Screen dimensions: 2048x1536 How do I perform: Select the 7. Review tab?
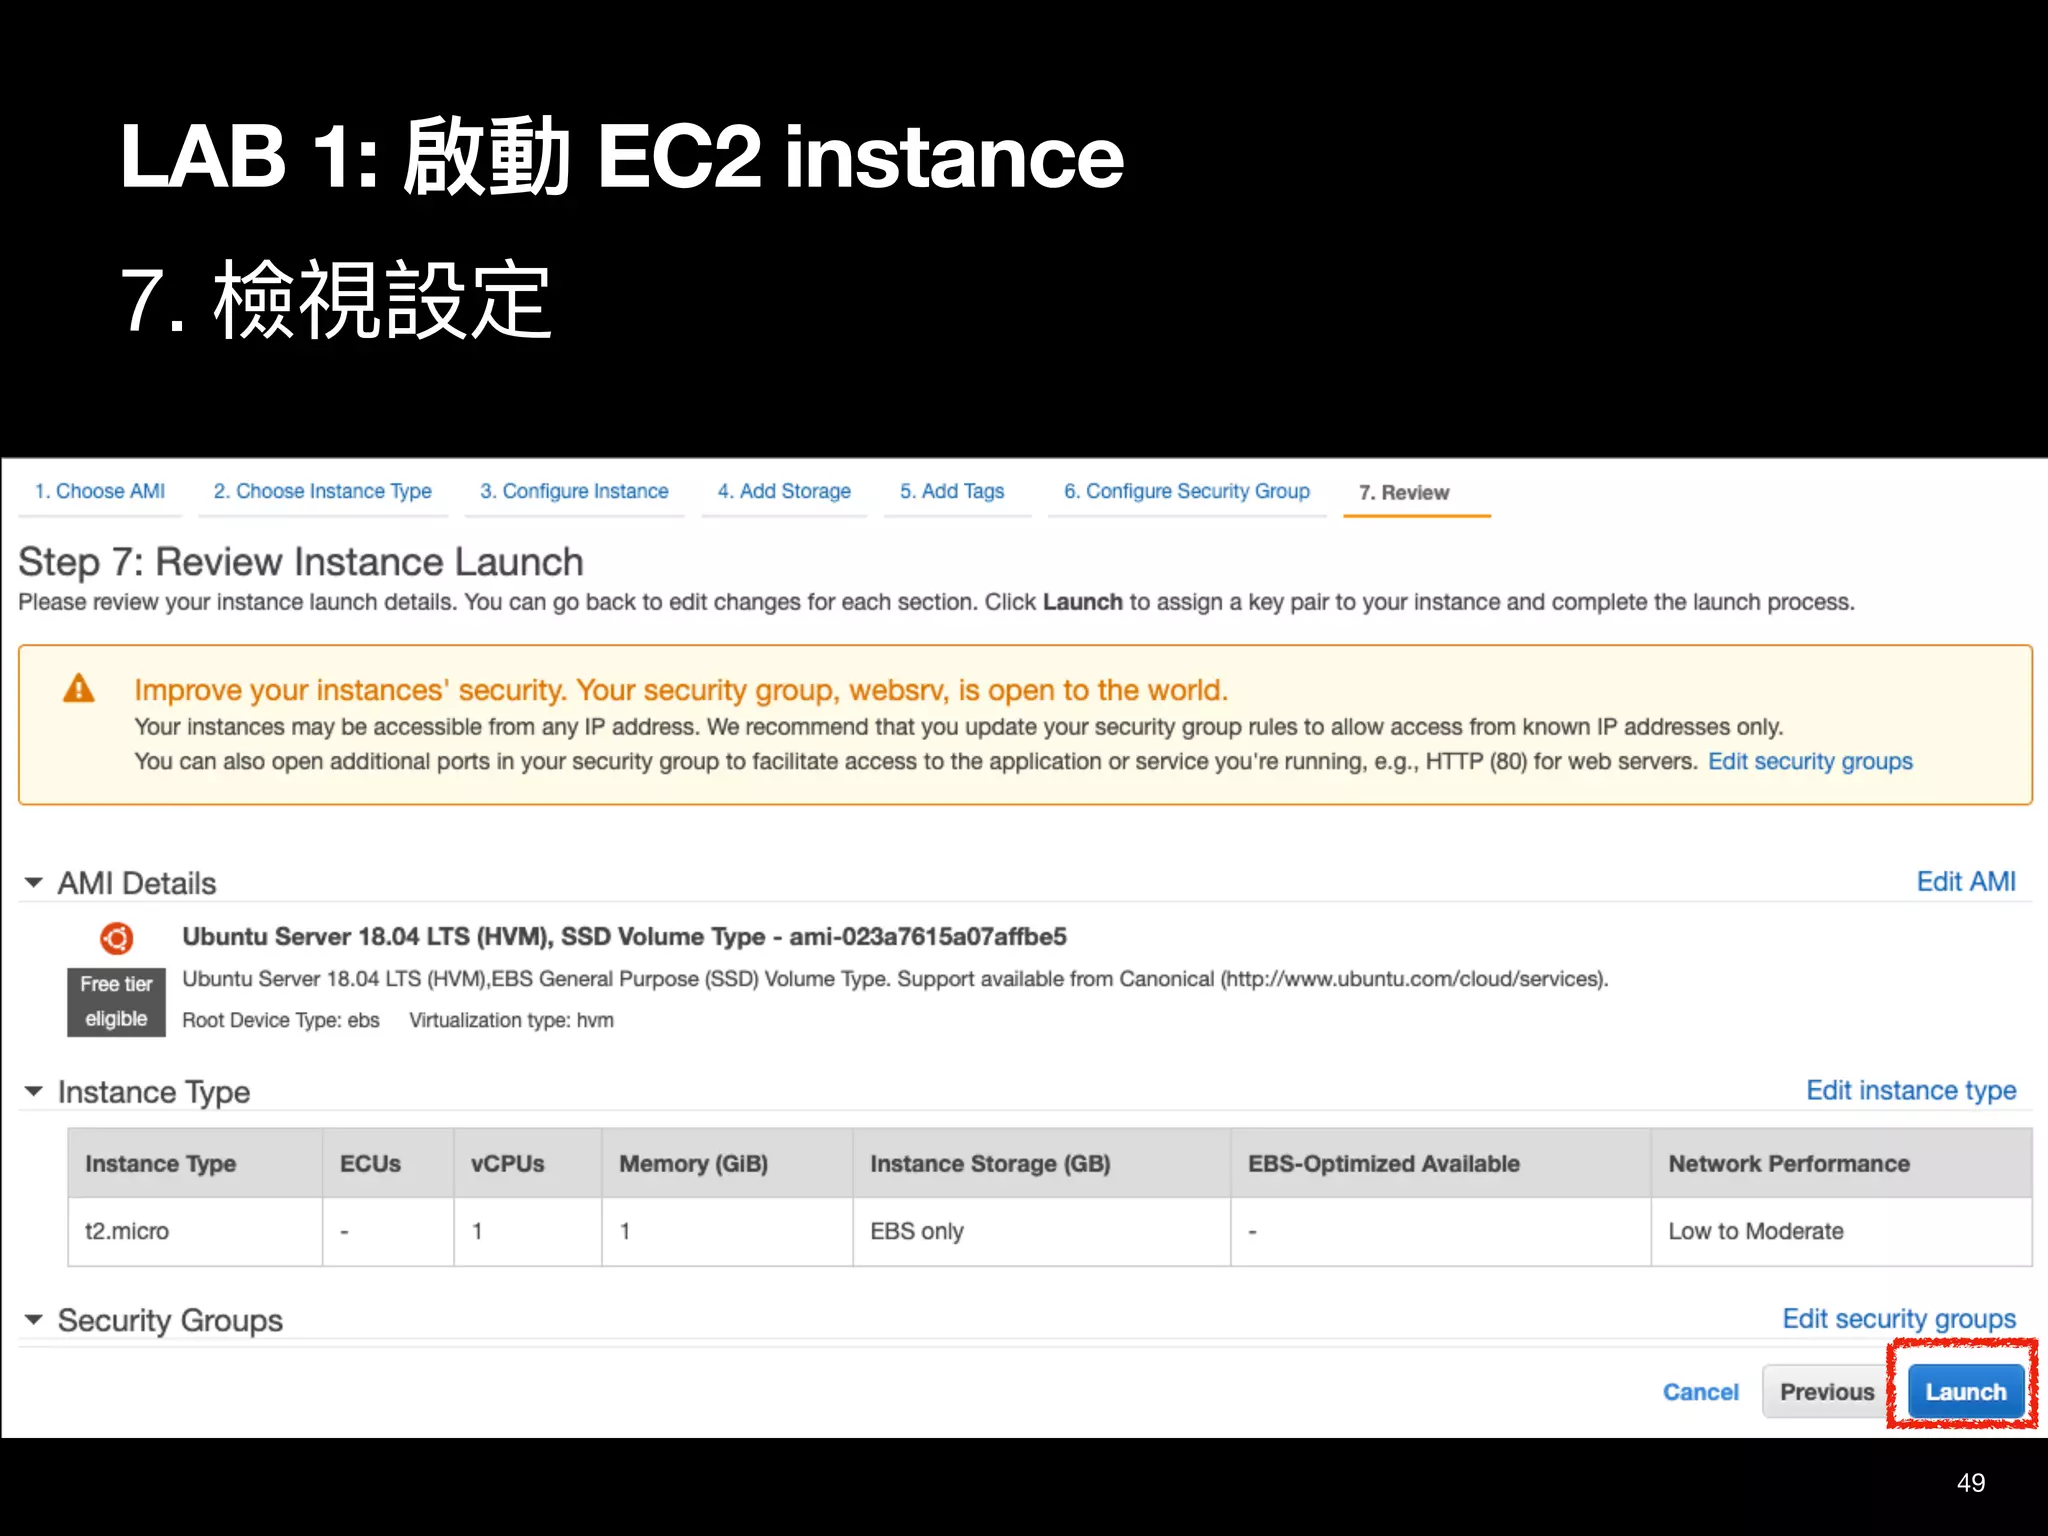pos(1404,492)
